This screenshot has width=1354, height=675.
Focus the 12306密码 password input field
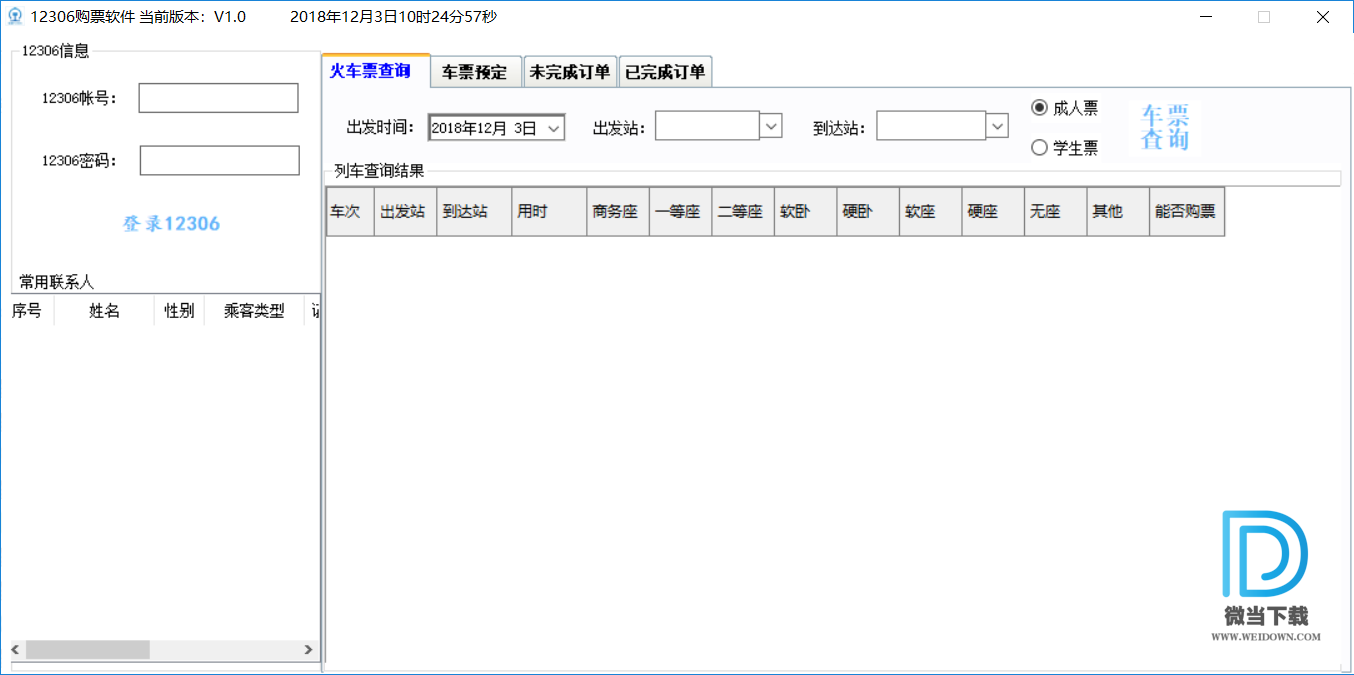pyautogui.click(x=219, y=160)
